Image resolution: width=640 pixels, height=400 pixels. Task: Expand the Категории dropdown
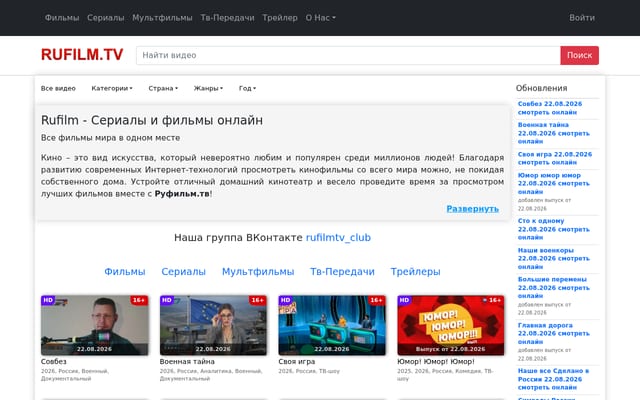coord(112,88)
